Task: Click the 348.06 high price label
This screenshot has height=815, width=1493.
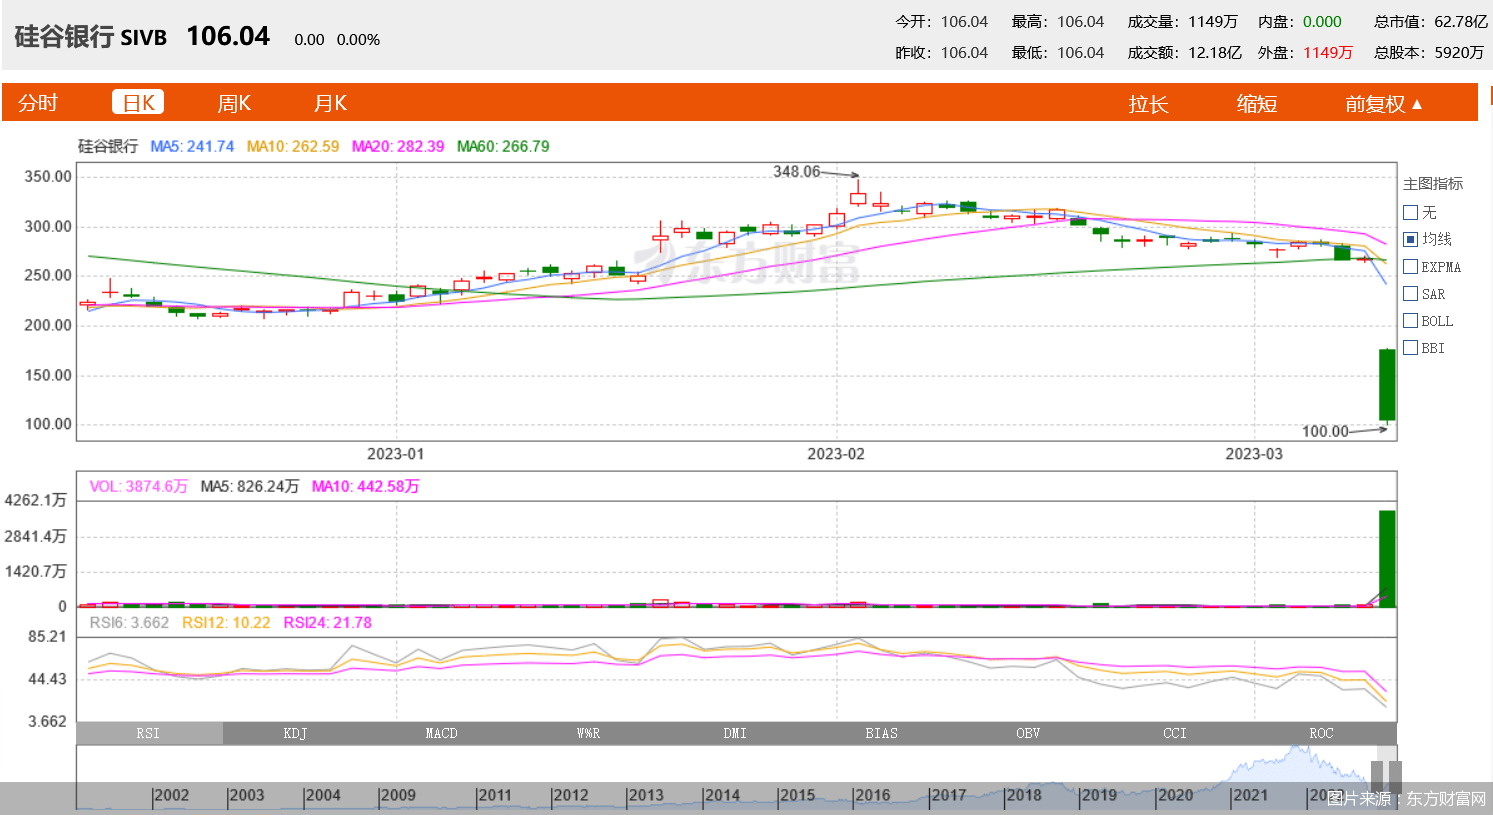Action: 796,171
